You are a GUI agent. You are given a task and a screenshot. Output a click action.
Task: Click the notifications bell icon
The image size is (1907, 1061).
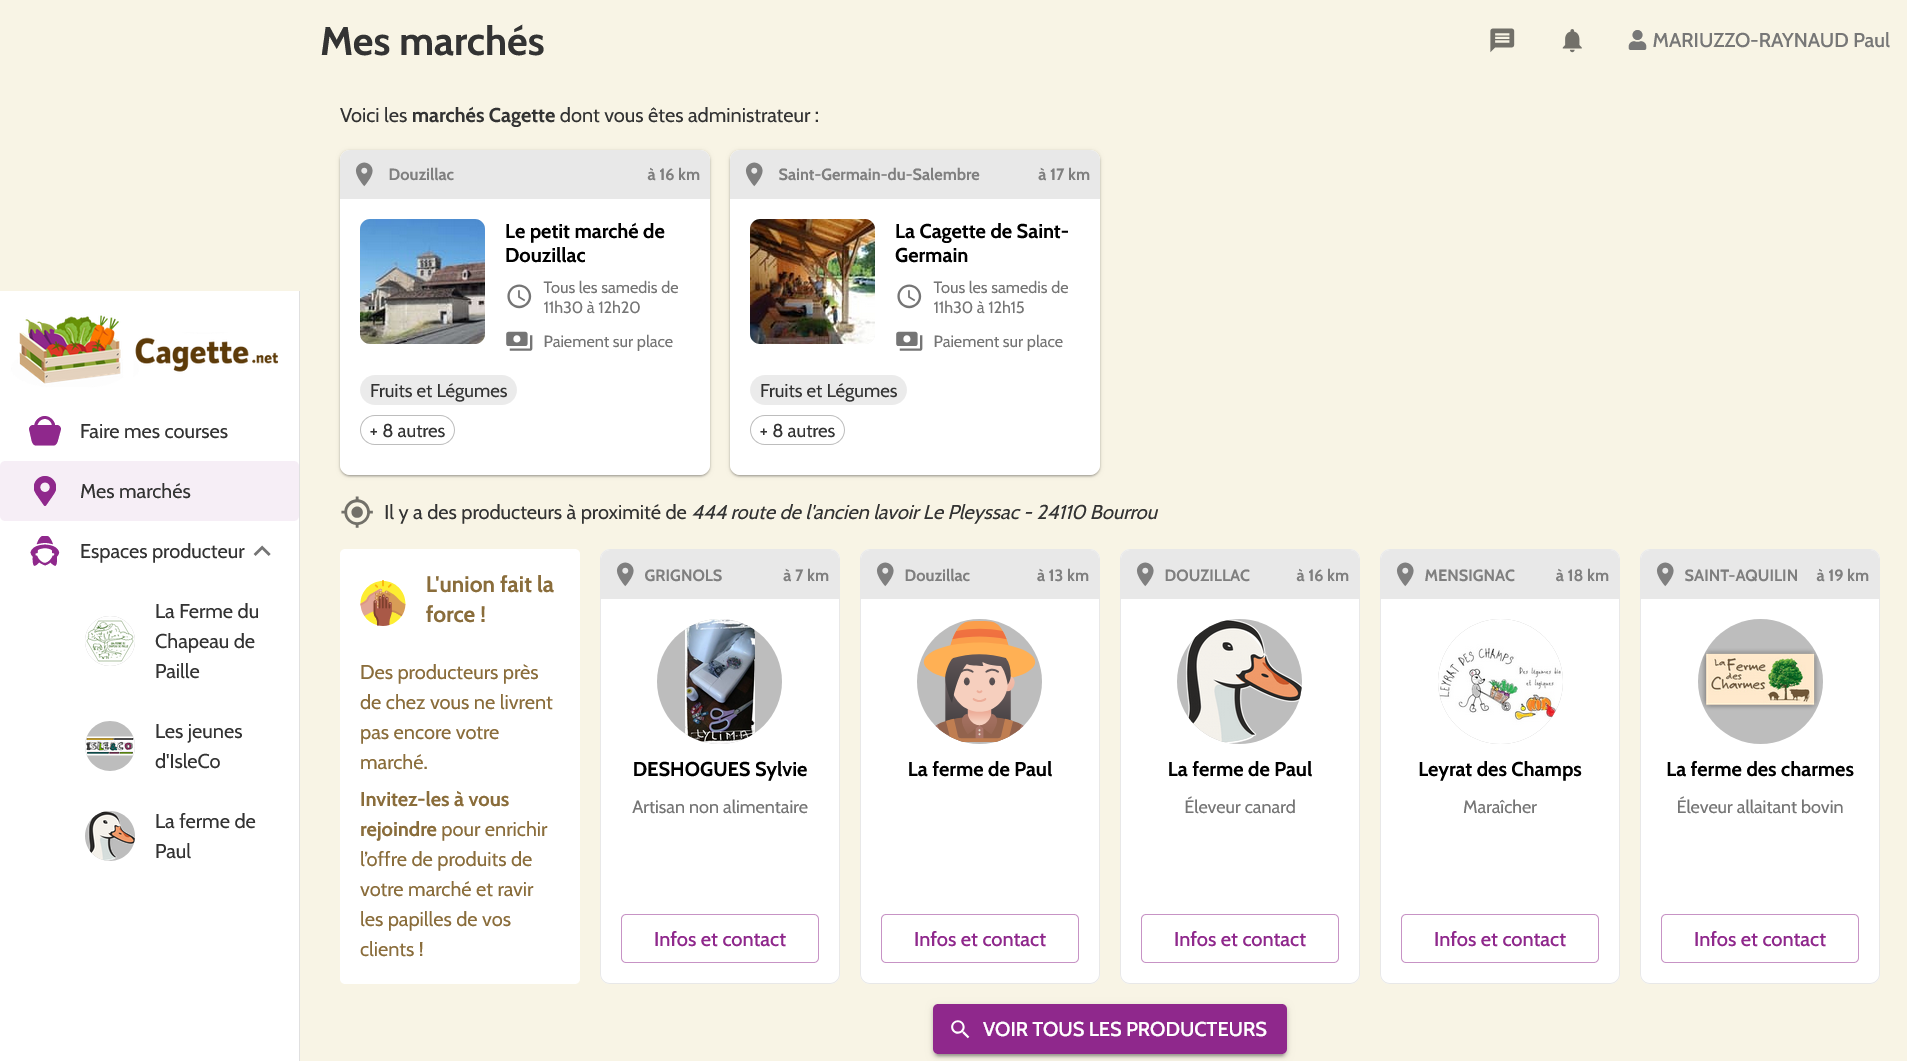(x=1571, y=40)
